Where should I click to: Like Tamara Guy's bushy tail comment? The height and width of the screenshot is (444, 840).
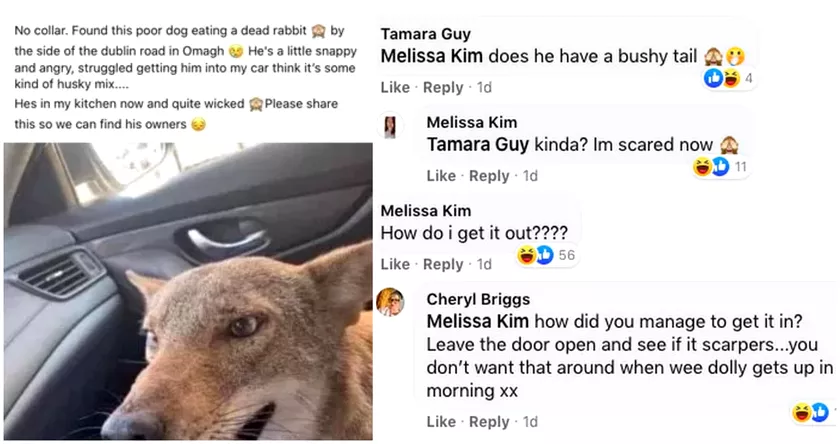pyautogui.click(x=395, y=87)
